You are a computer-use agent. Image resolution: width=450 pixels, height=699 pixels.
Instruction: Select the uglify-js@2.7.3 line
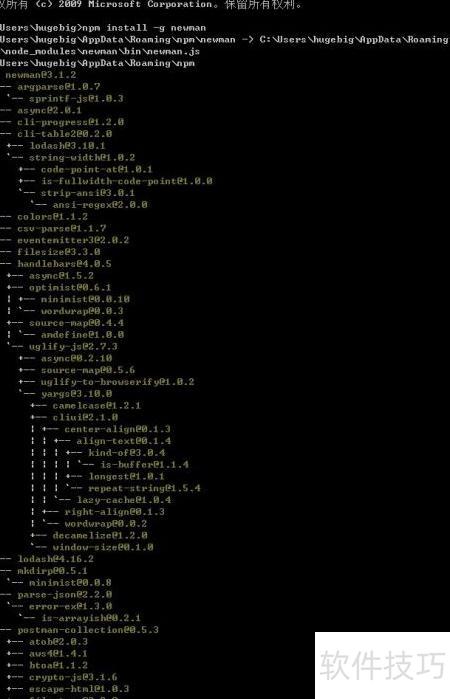73,346
